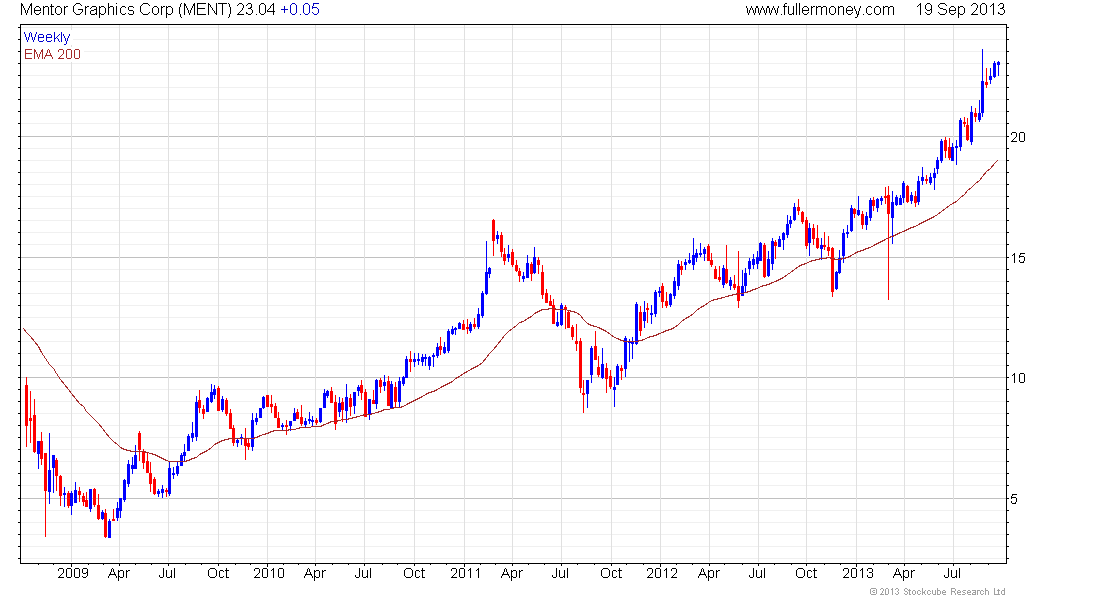Viewport: 1100px width, 600px height.
Task: Open the www.fullermoney.com link text
Action: (x=820, y=10)
